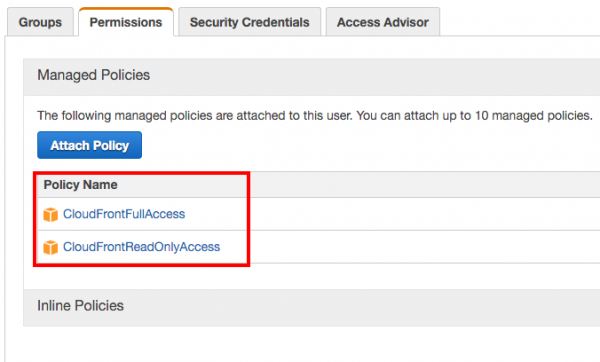Click the orange box icon beside CloudFrontReadOnlyAccess
Image resolution: width=600 pixels, height=362 pixels.
[x=51, y=247]
